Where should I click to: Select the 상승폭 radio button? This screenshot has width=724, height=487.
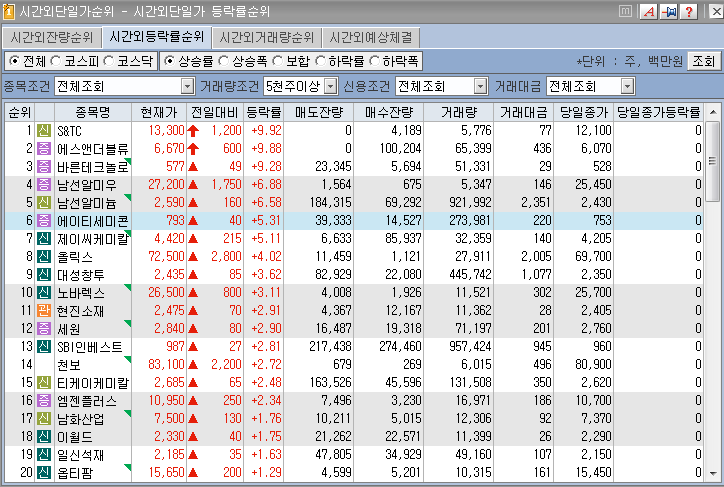(x=223, y=61)
